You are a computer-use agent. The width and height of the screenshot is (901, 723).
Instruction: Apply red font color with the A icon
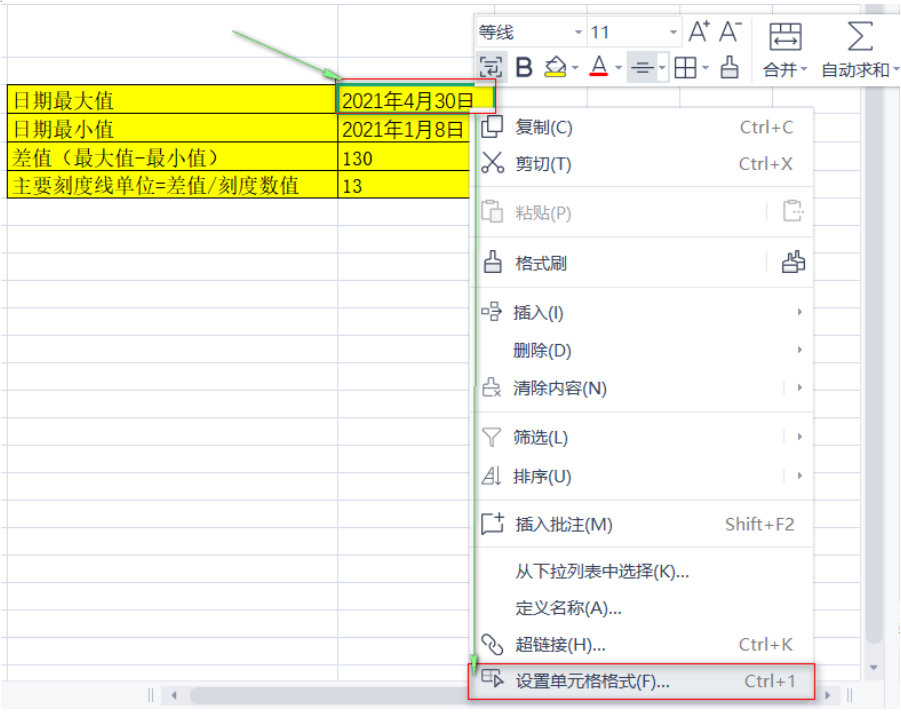(x=599, y=68)
